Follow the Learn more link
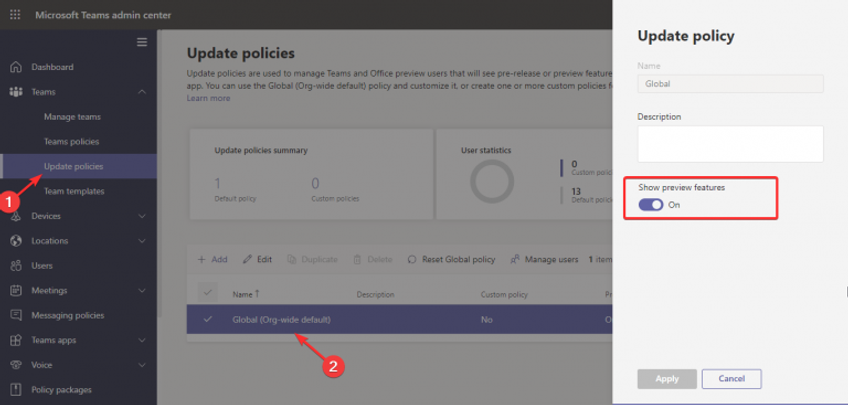Screen dimensions: 848x405 pos(208,98)
